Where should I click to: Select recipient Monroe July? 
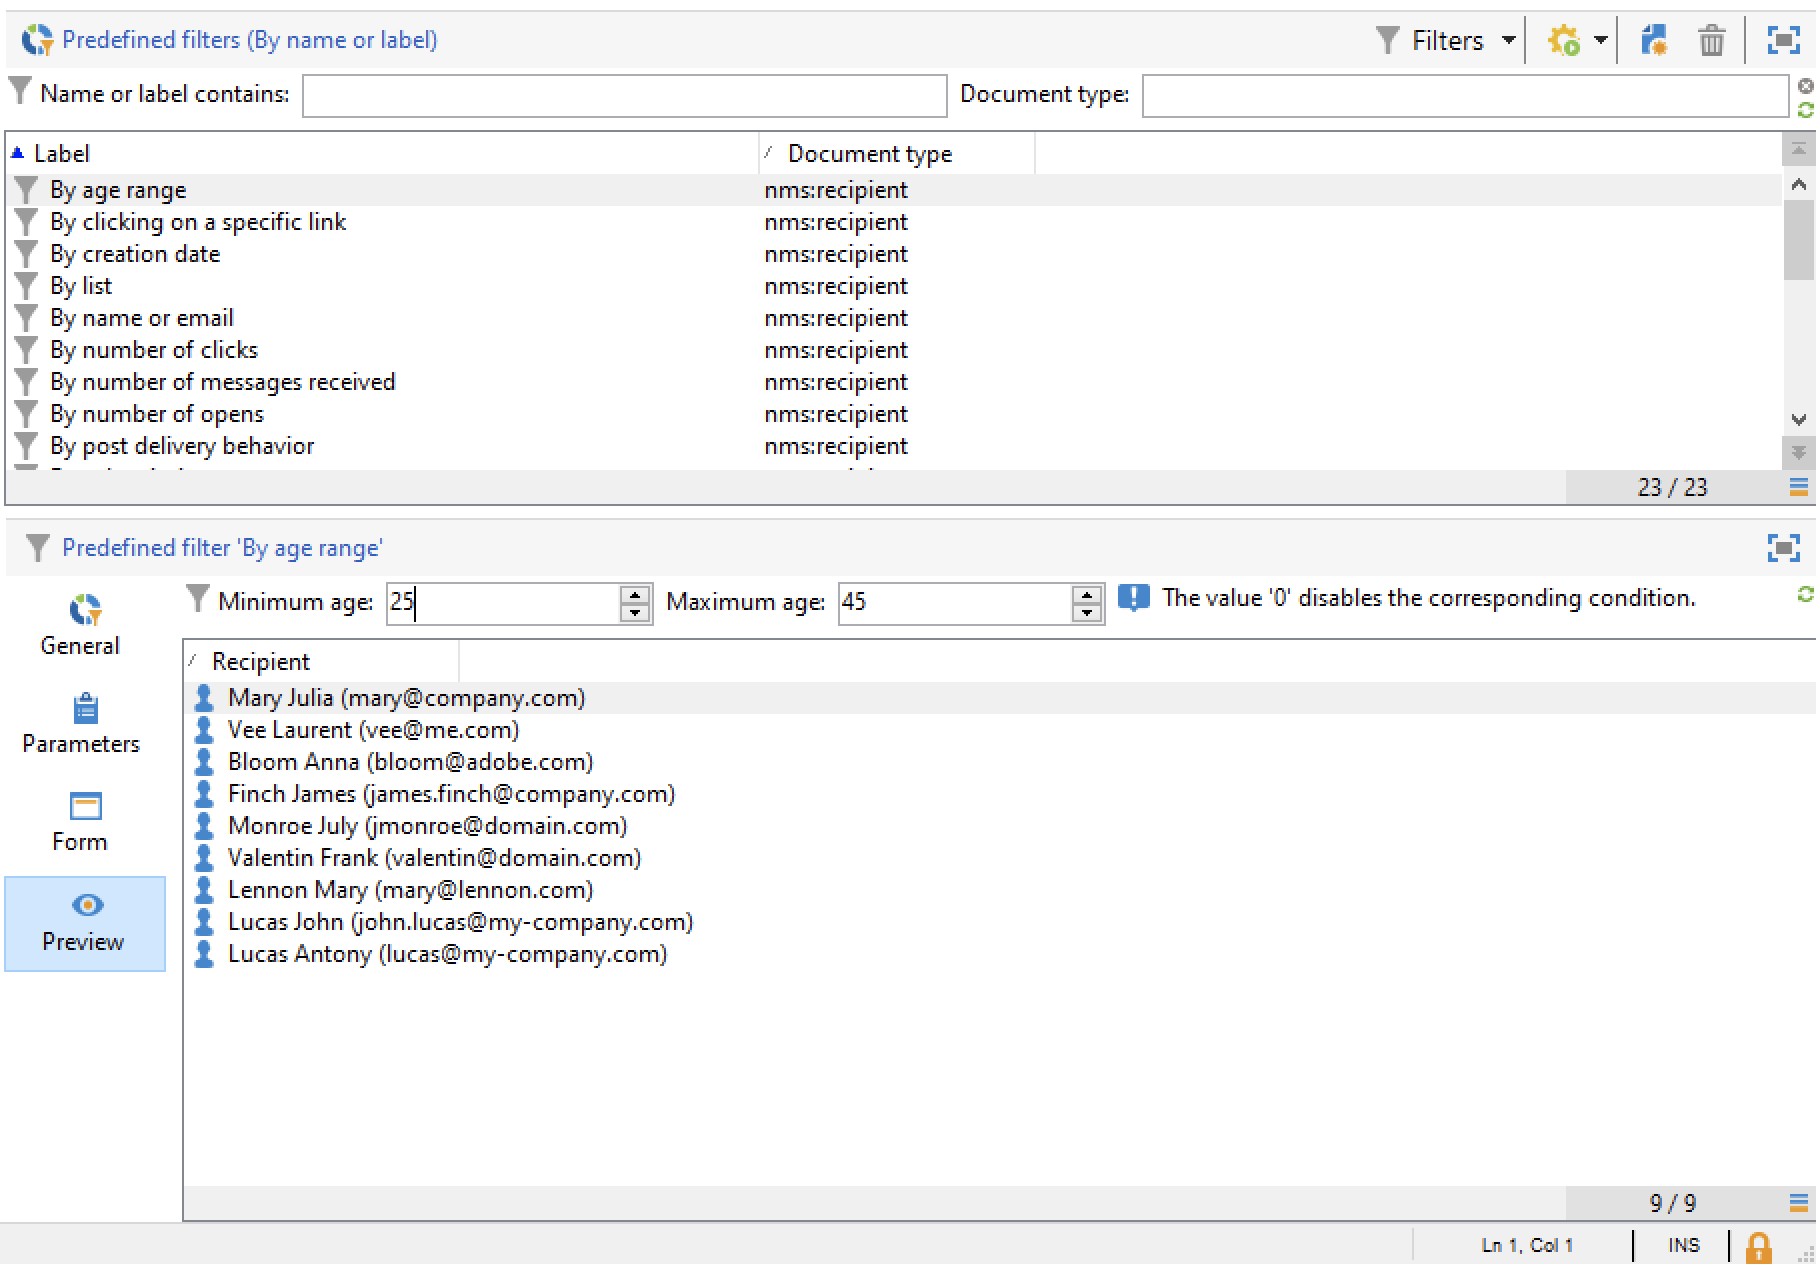coord(1000,826)
